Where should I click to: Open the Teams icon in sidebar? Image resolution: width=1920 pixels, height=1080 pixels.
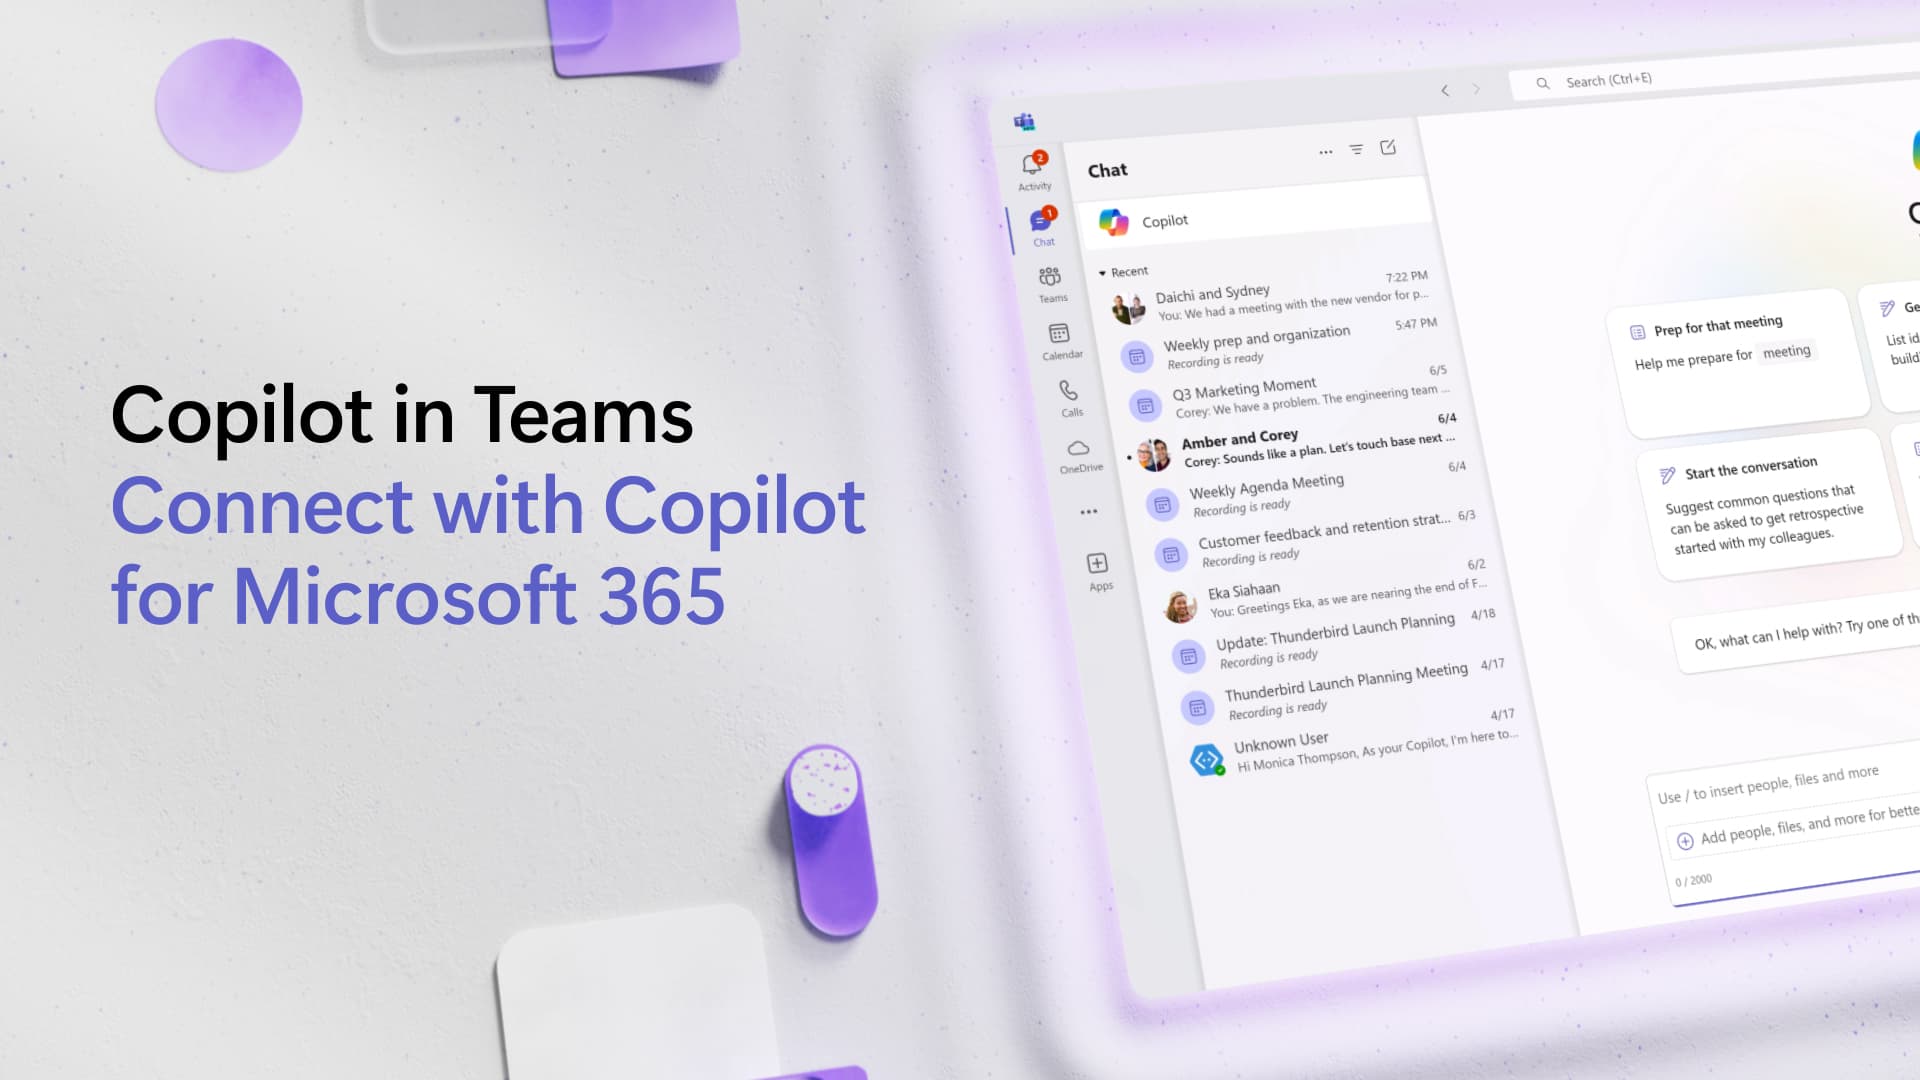coord(1050,280)
